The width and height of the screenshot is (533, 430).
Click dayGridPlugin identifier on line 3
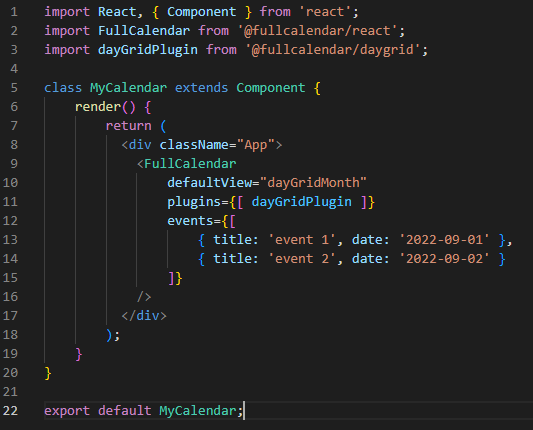coord(148,50)
